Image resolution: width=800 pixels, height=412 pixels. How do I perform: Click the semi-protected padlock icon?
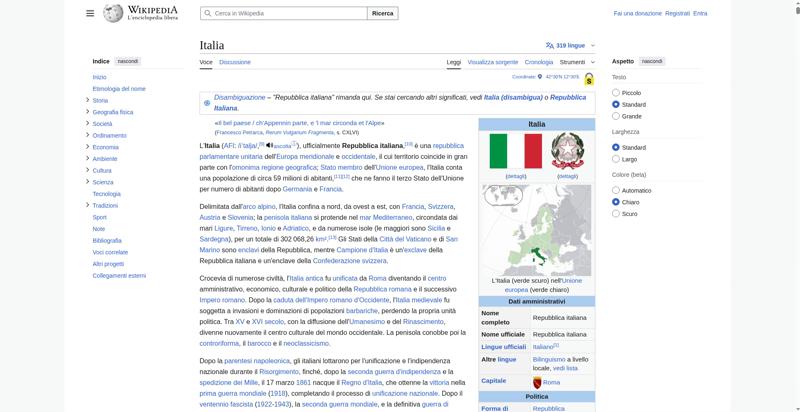[589, 78]
